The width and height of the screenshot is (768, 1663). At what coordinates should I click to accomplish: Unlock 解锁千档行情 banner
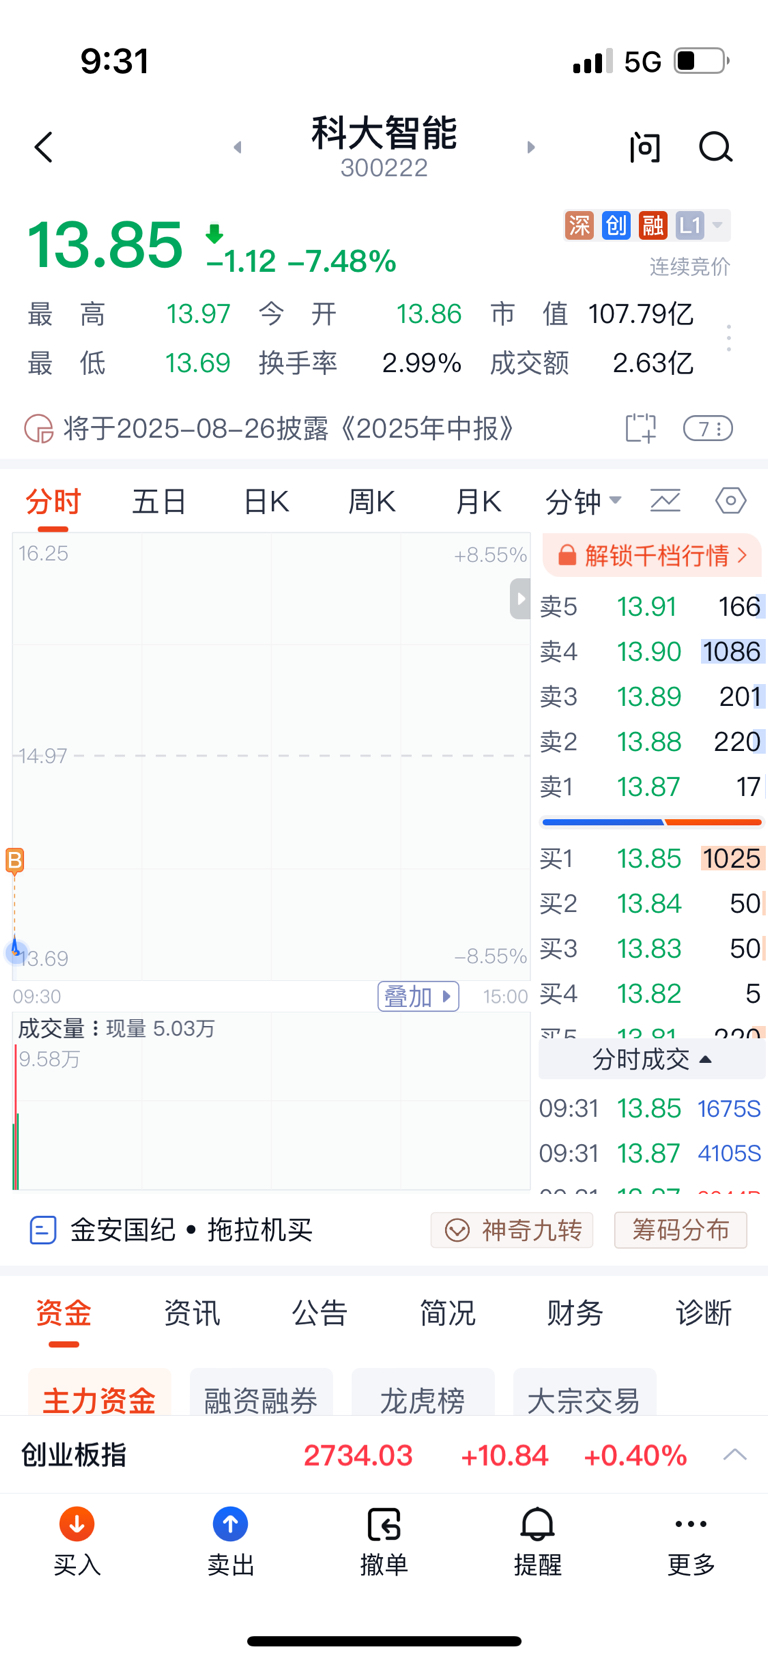652,555
